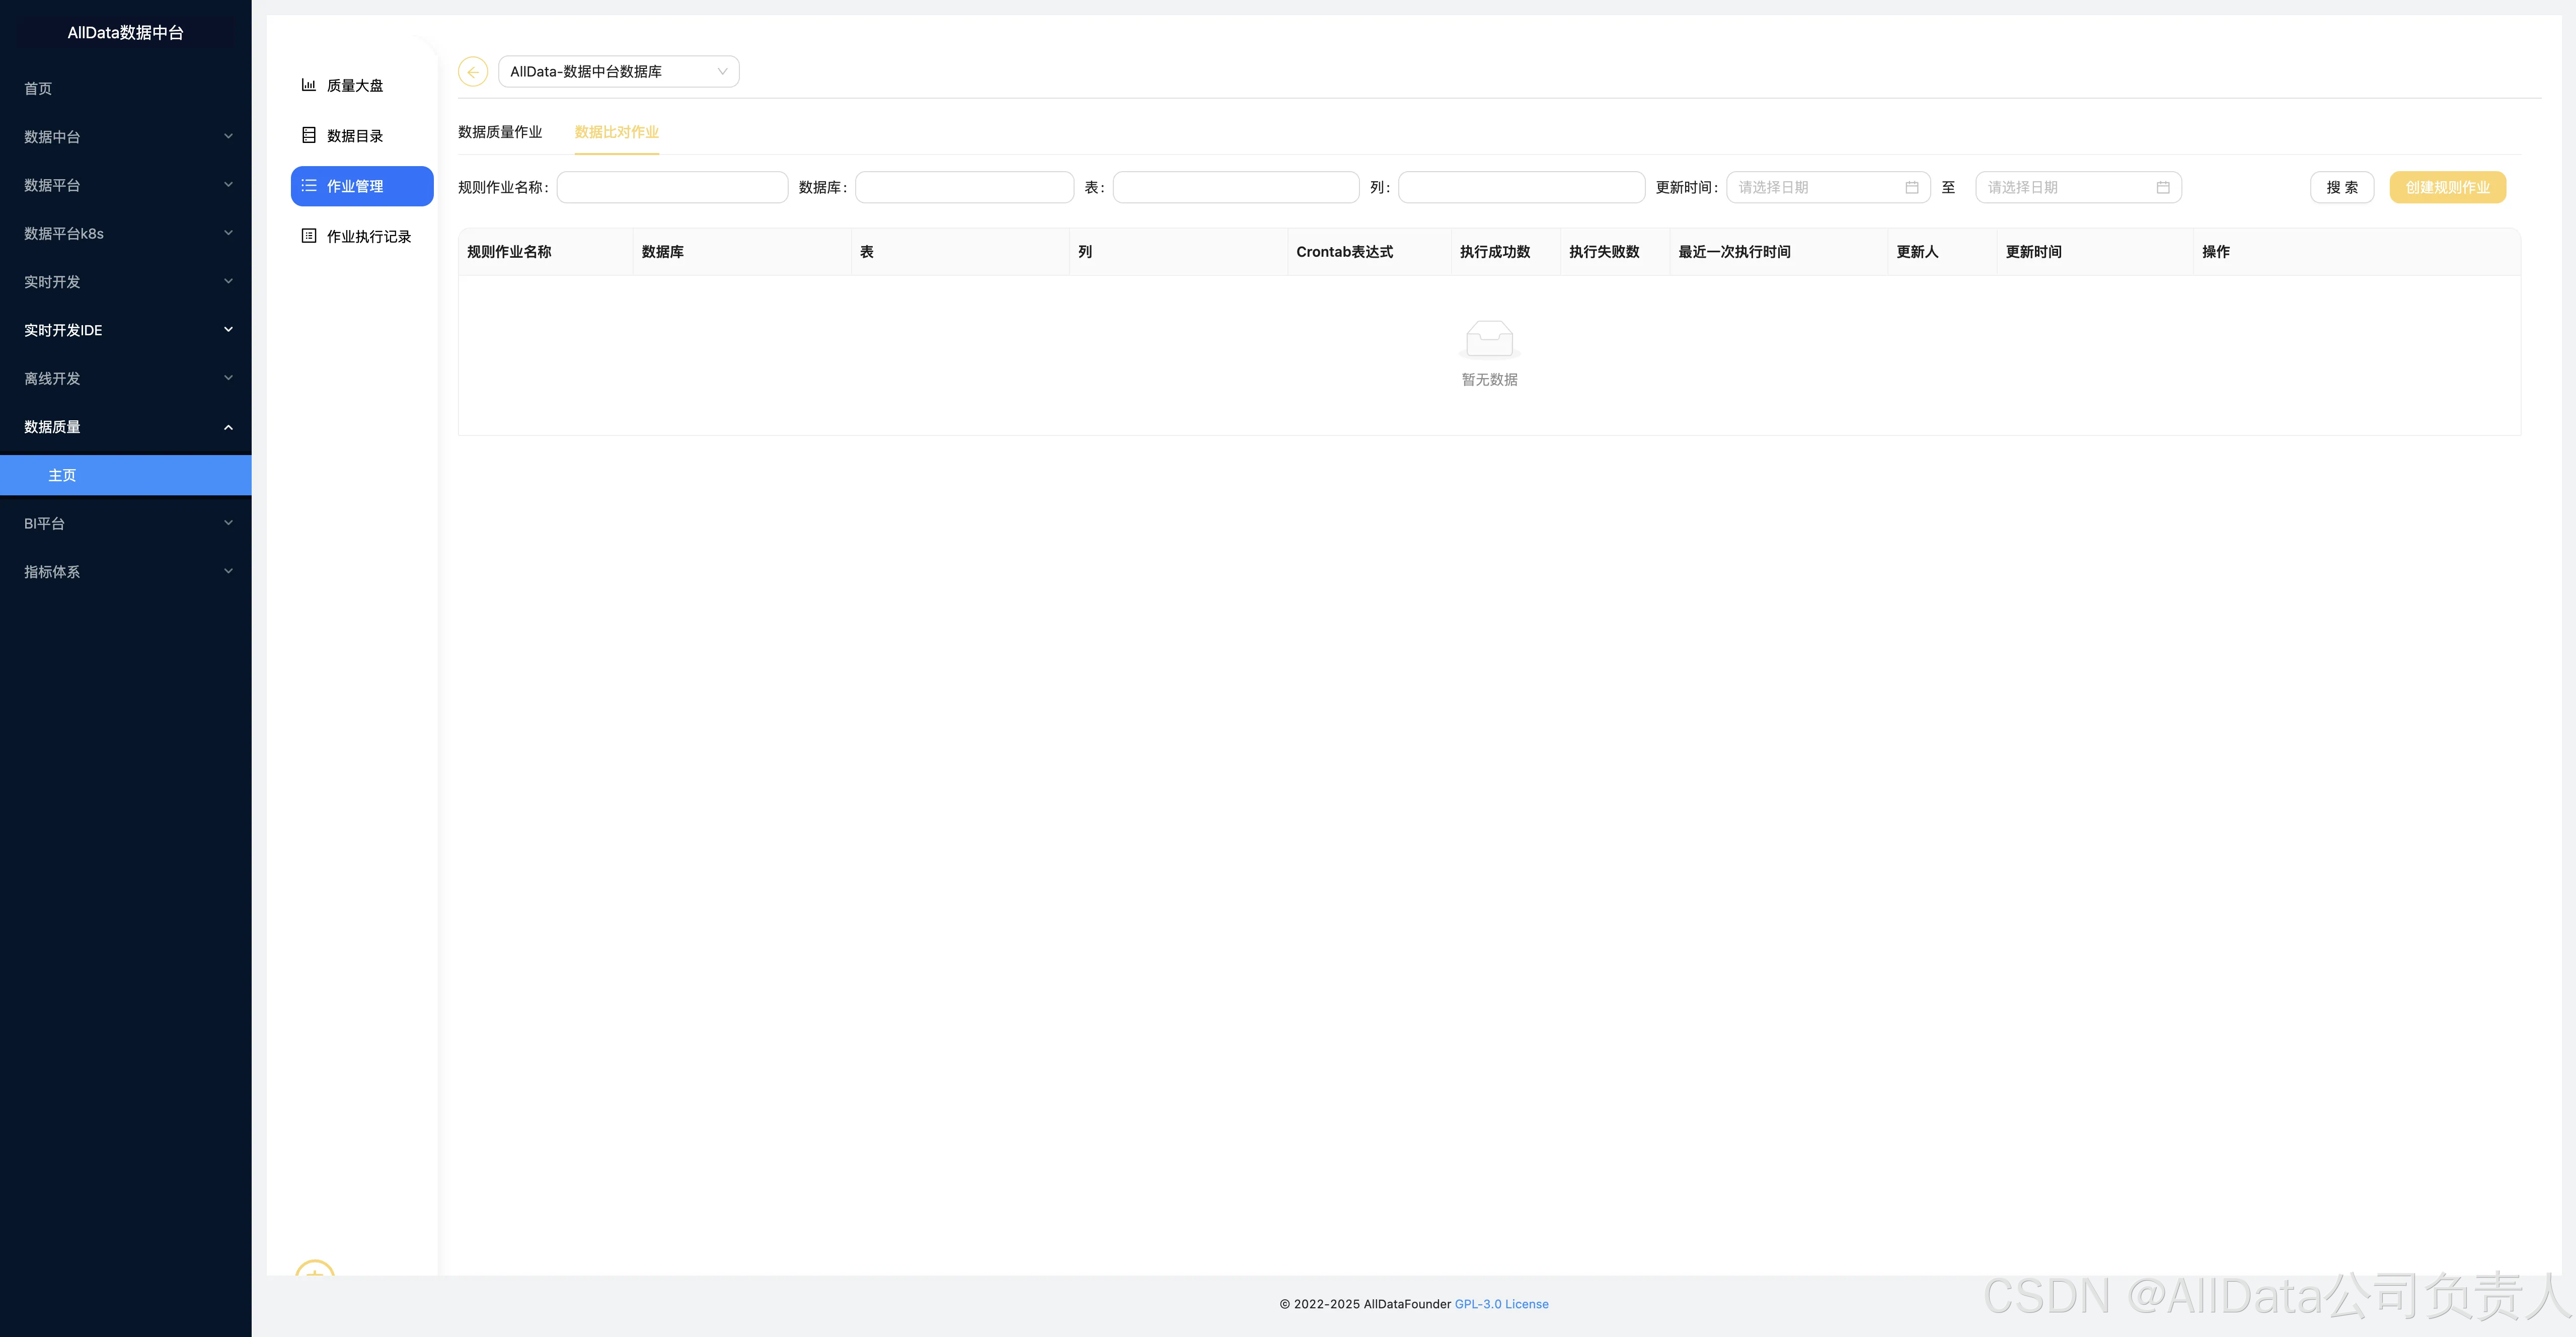
Task: Click the 作业管理 list icon
Action: [x=309, y=186]
